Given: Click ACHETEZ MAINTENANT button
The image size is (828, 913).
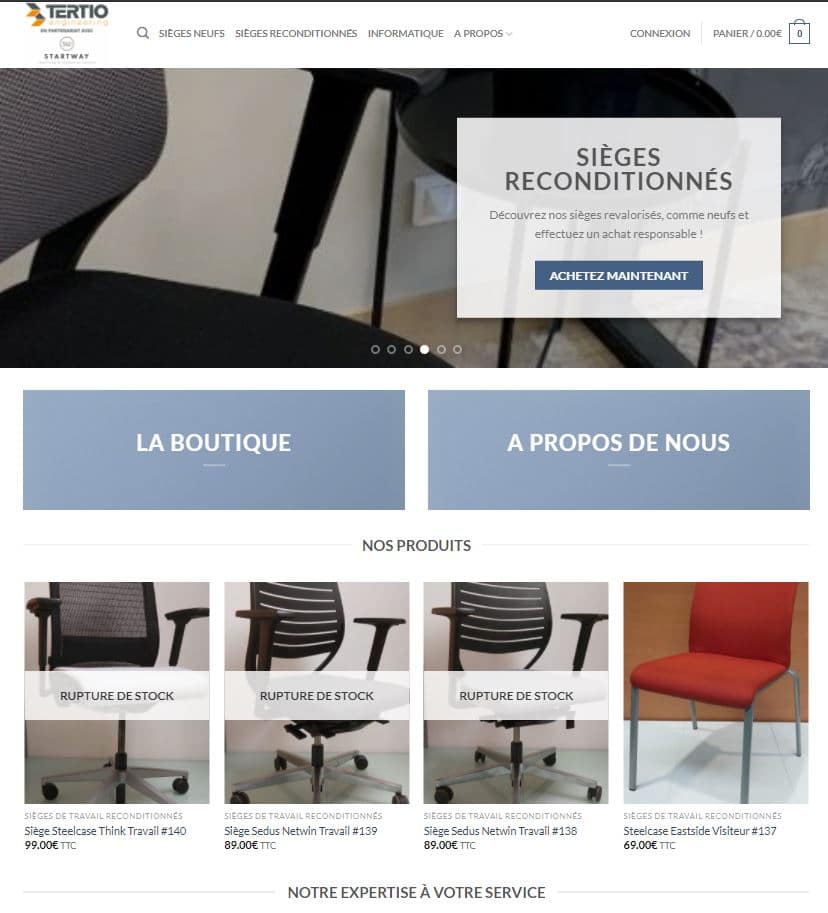Looking at the screenshot, I should point(618,275).
